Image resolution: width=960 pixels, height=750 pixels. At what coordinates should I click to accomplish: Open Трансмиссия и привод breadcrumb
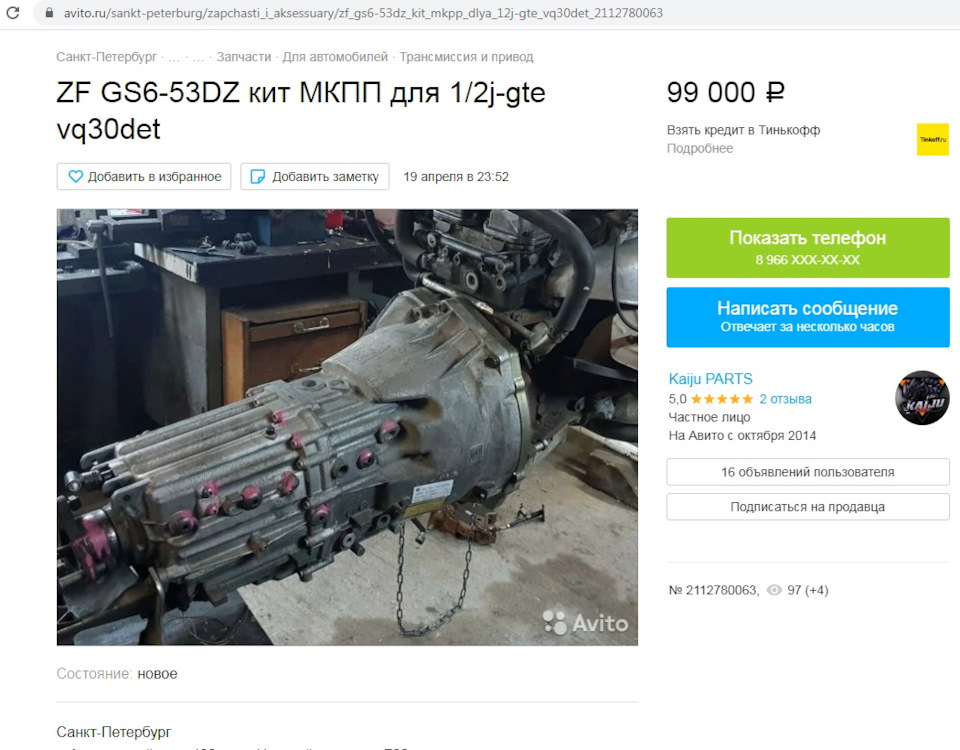coord(467,57)
